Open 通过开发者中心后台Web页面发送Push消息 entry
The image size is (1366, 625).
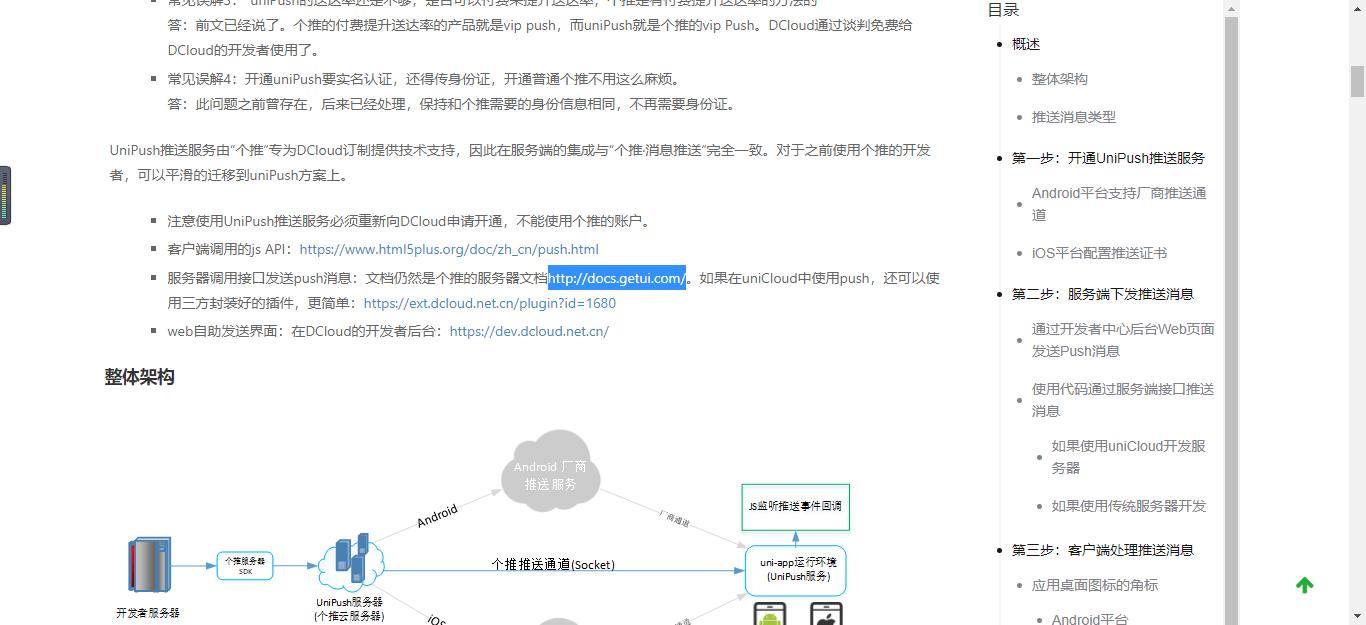click(1123, 340)
